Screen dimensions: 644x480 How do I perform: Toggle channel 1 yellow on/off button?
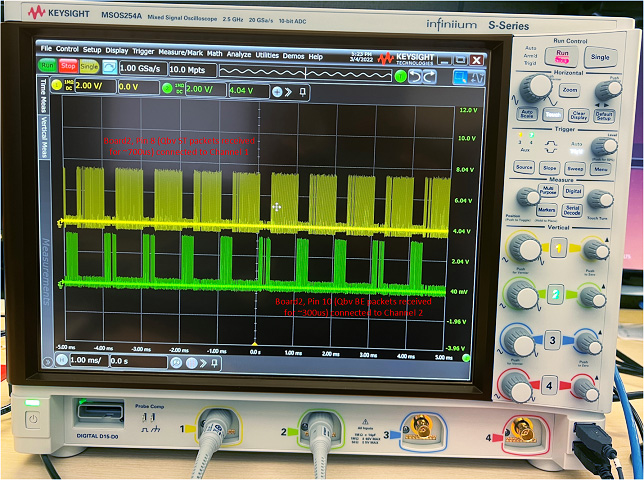pyautogui.click(x=57, y=85)
